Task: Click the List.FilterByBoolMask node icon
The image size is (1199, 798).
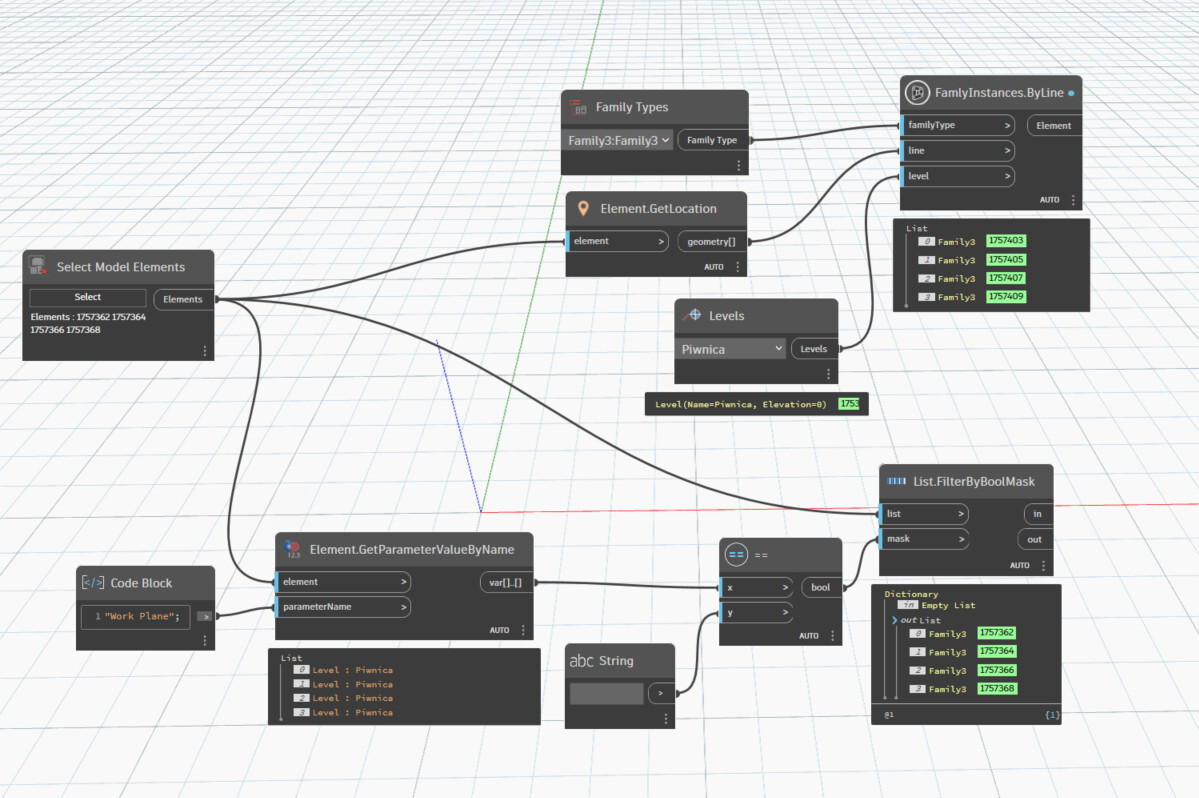Action: pyautogui.click(x=896, y=482)
